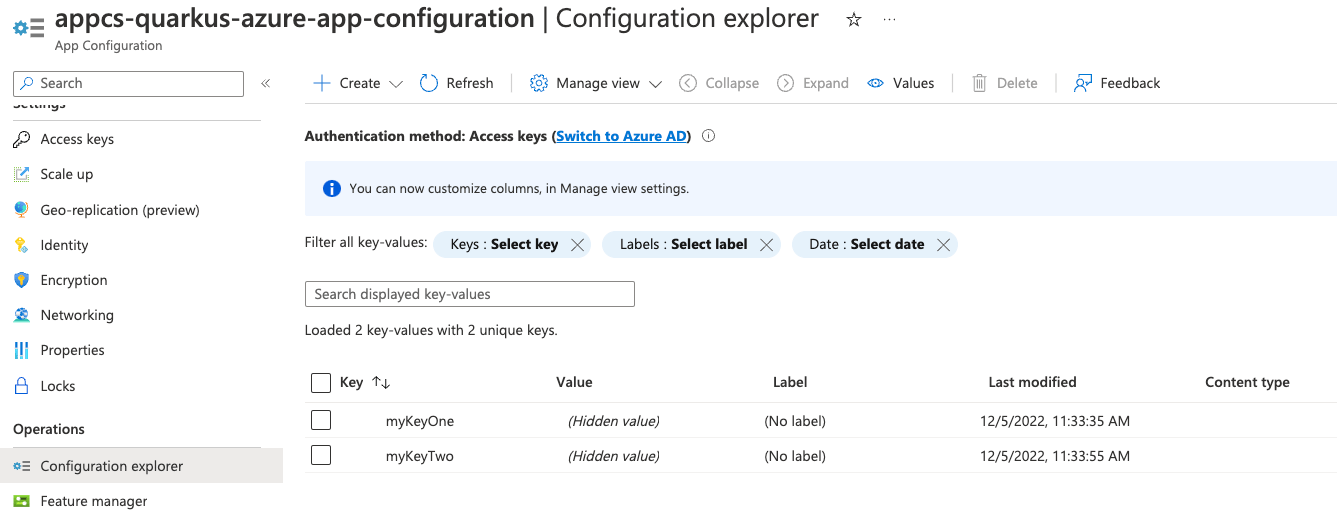Collapse the sidebar with double chevron

pyautogui.click(x=266, y=83)
